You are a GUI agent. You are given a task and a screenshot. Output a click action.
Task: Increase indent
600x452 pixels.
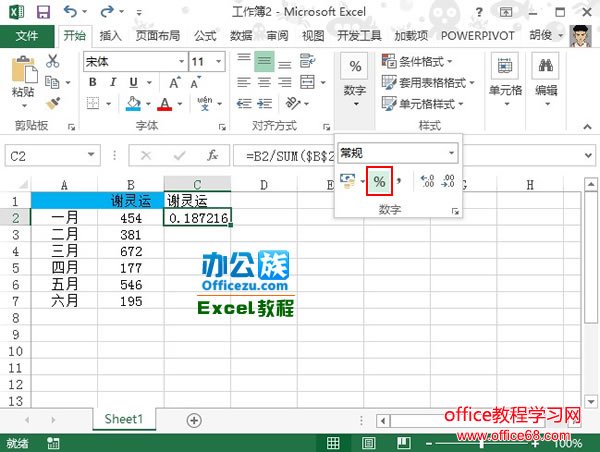(264, 103)
